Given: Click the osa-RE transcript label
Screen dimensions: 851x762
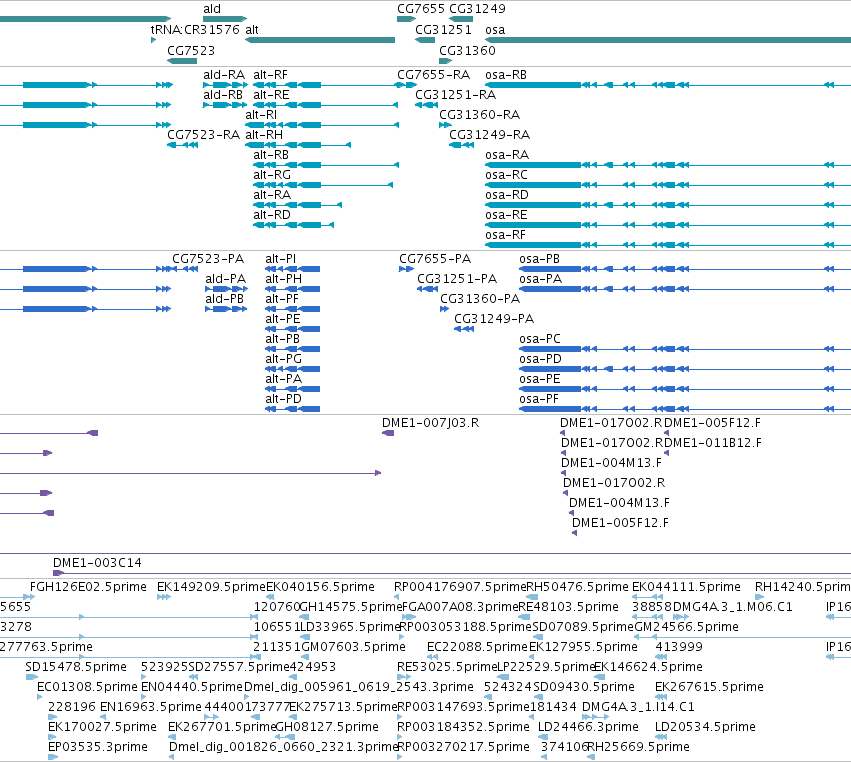Looking at the screenshot, I should pyautogui.click(x=506, y=215).
